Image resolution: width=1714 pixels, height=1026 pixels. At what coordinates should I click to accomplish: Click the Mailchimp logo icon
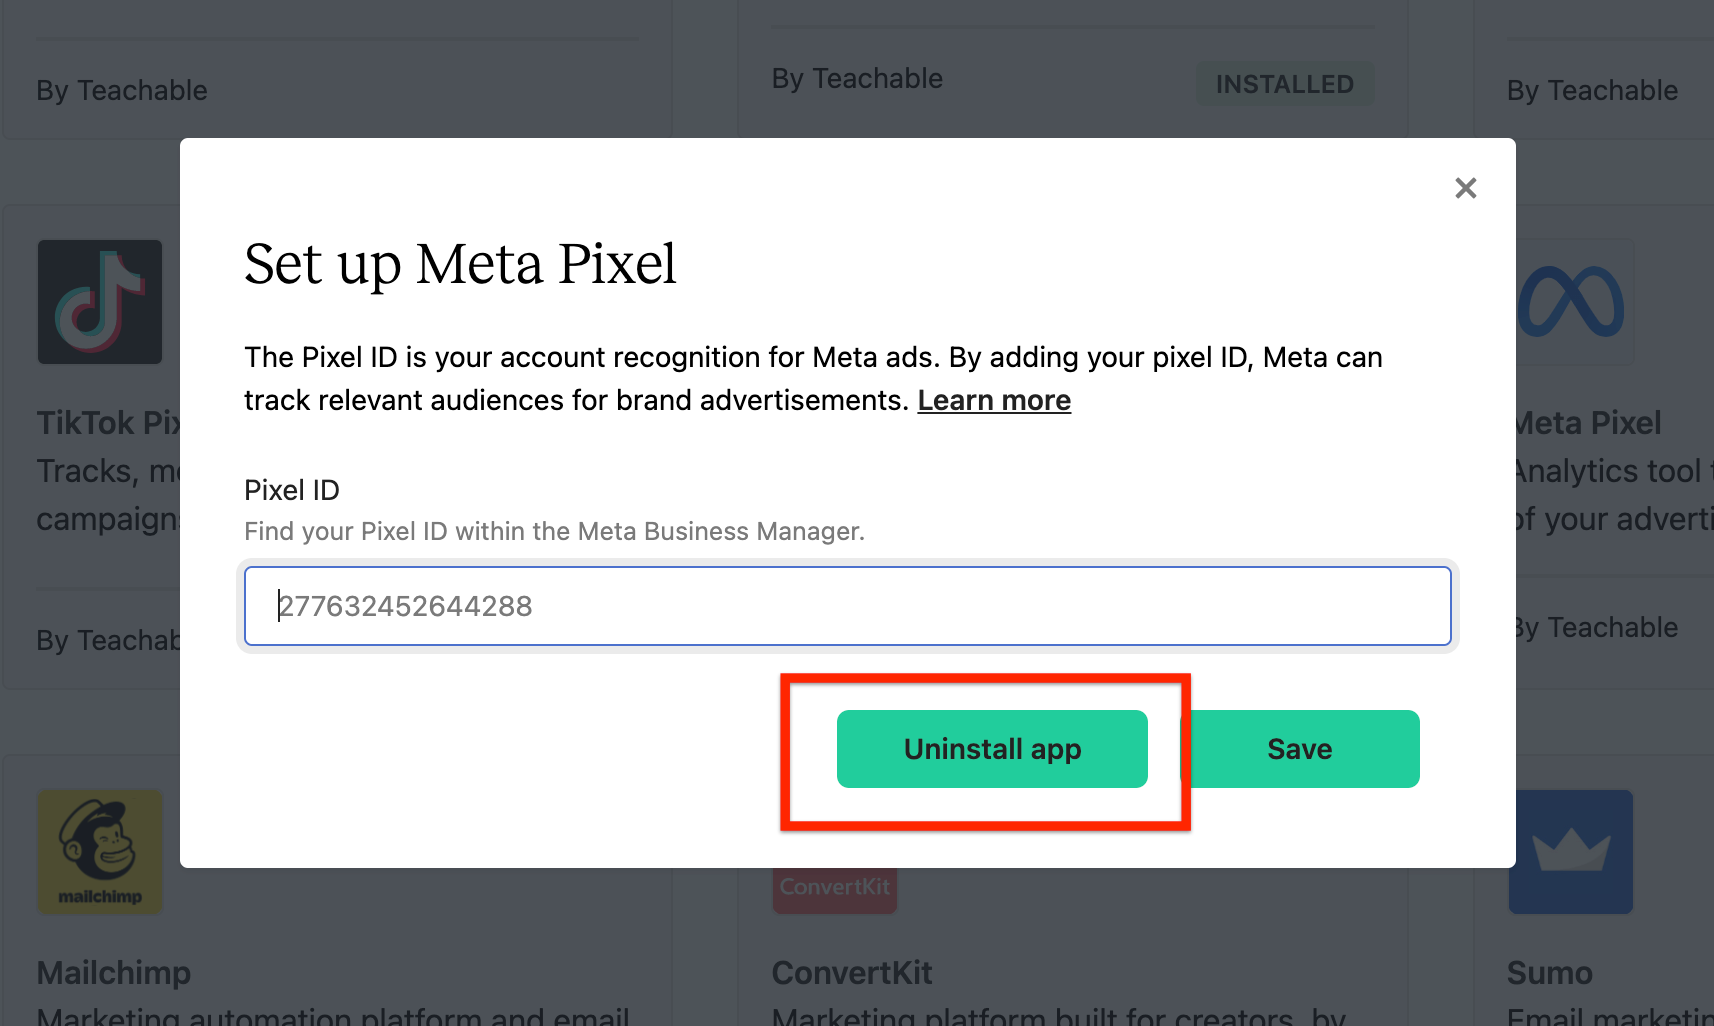(x=100, y=851)
